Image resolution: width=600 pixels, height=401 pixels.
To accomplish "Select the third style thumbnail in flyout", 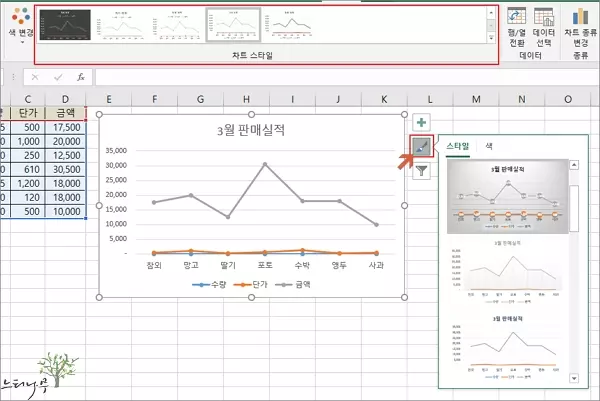I will [508, 347].
